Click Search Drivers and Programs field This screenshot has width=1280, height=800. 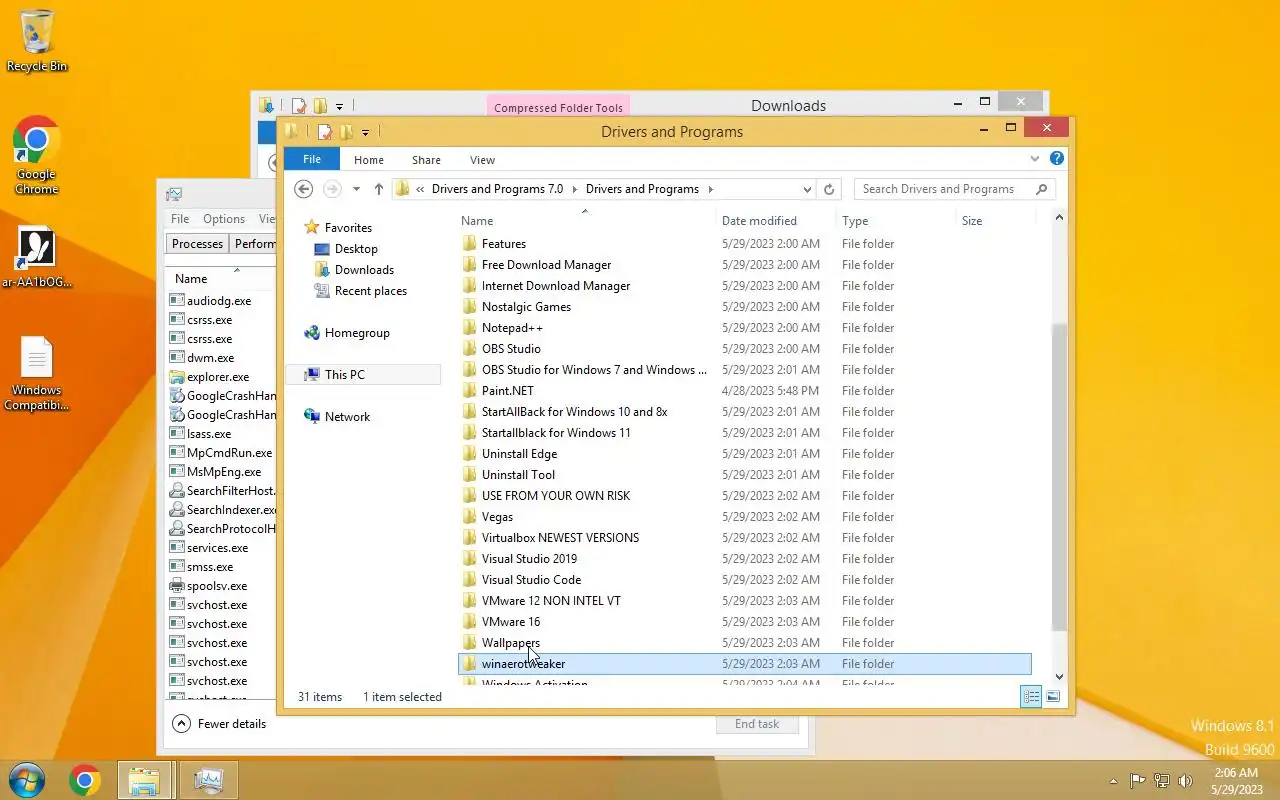click(955, 189)
